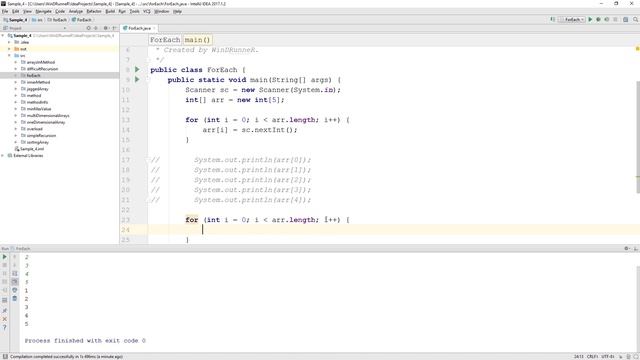
Task: Click UTF-8 encoding in status bar
Action: coord(608,357)
